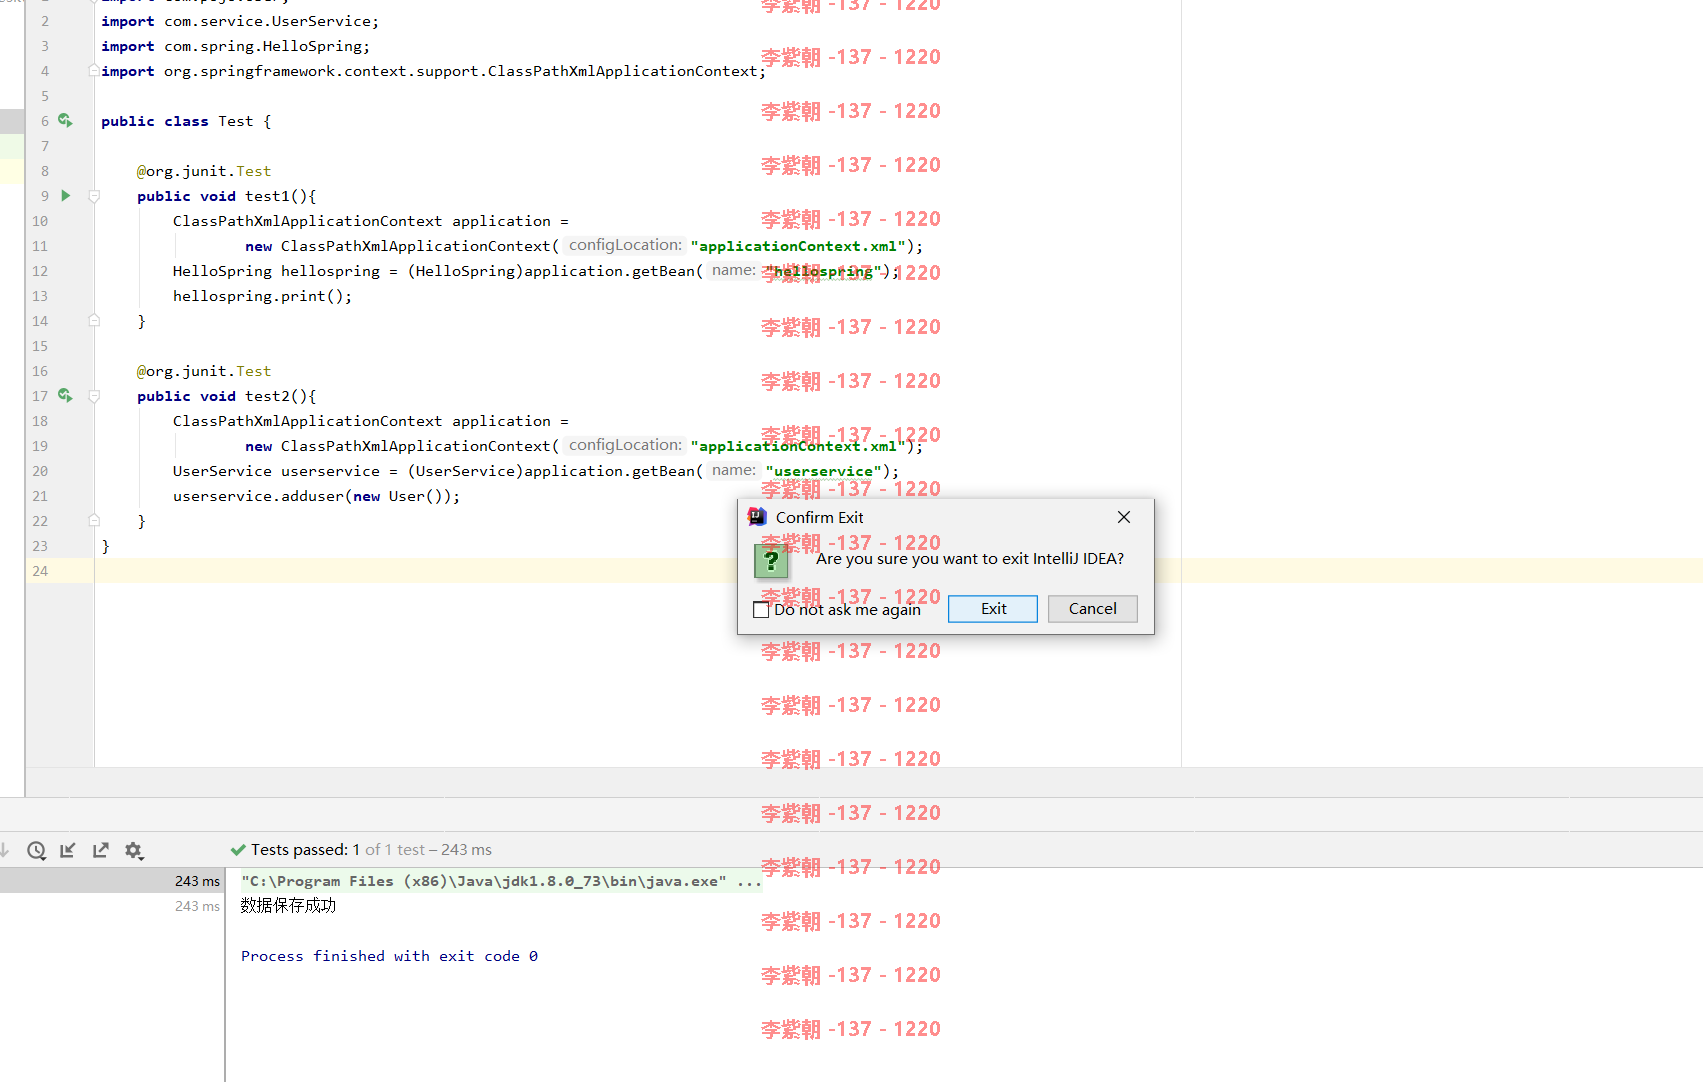
Task: Click the "userservice" string on line 20
Action: (x=823, y=471)
